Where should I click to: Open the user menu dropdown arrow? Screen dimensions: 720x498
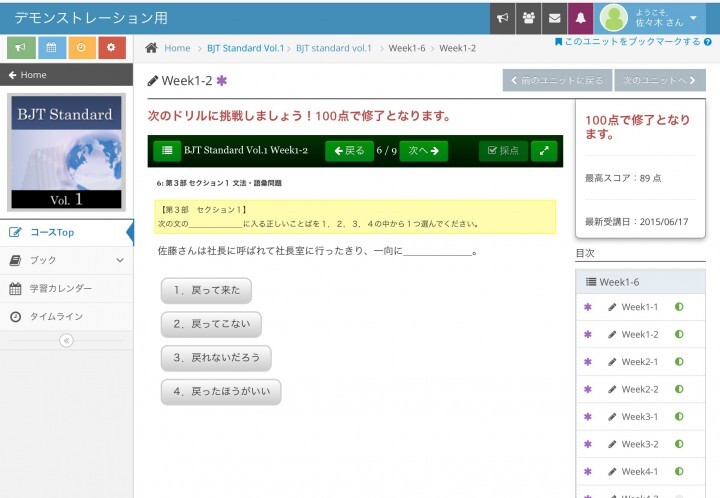pos(693,18)
